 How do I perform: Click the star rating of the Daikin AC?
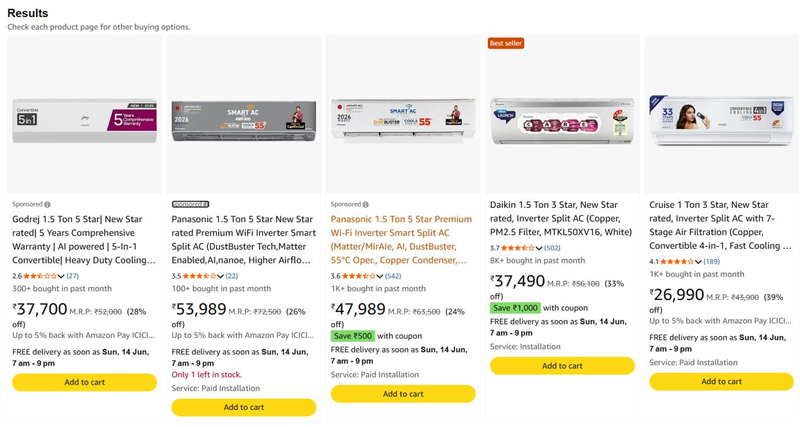(517, 248)
